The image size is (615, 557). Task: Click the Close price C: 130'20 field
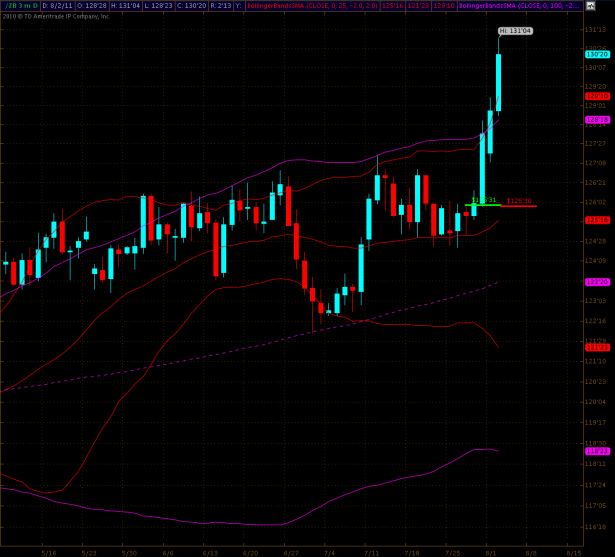[x=197, y=6]
